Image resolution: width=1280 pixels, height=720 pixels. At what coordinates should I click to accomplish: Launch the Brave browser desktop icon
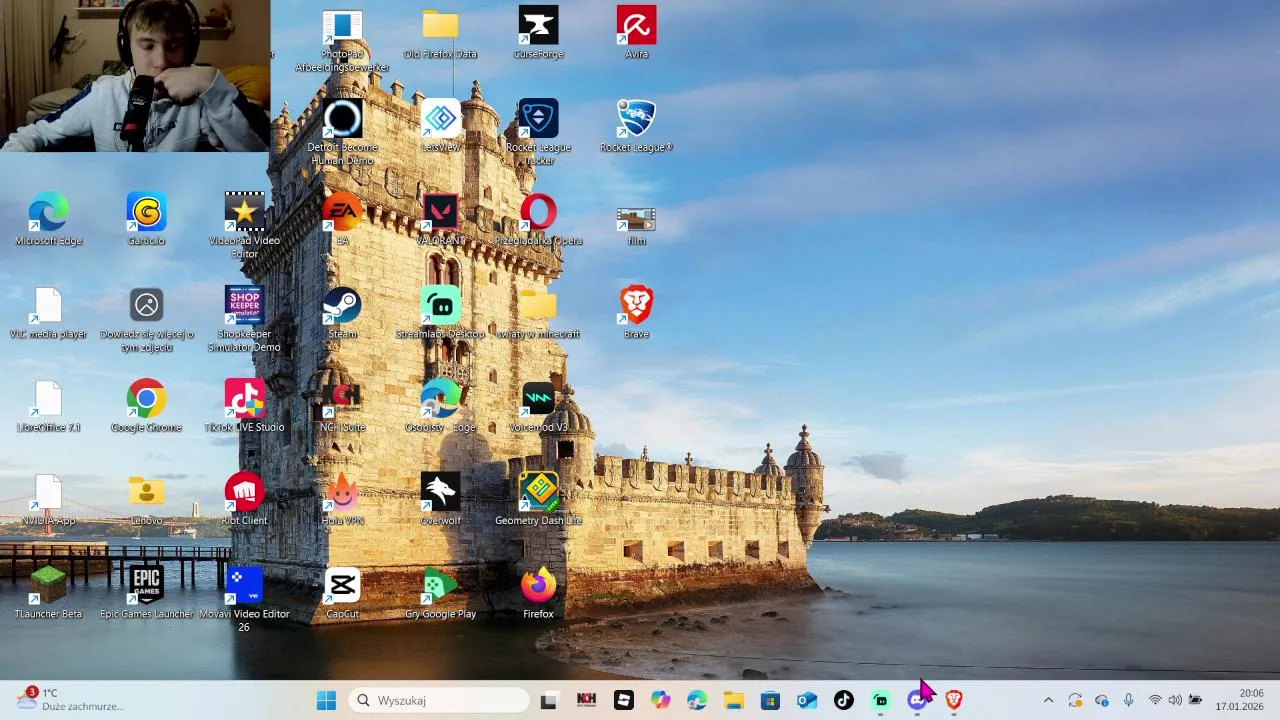636,313
